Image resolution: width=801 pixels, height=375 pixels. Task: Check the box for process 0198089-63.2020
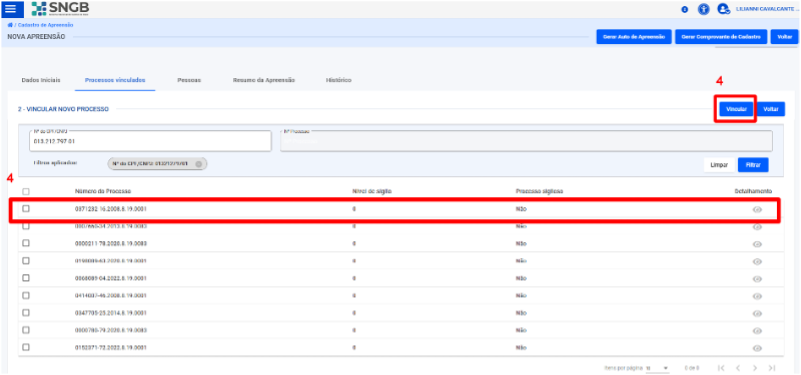pos(26,261)
